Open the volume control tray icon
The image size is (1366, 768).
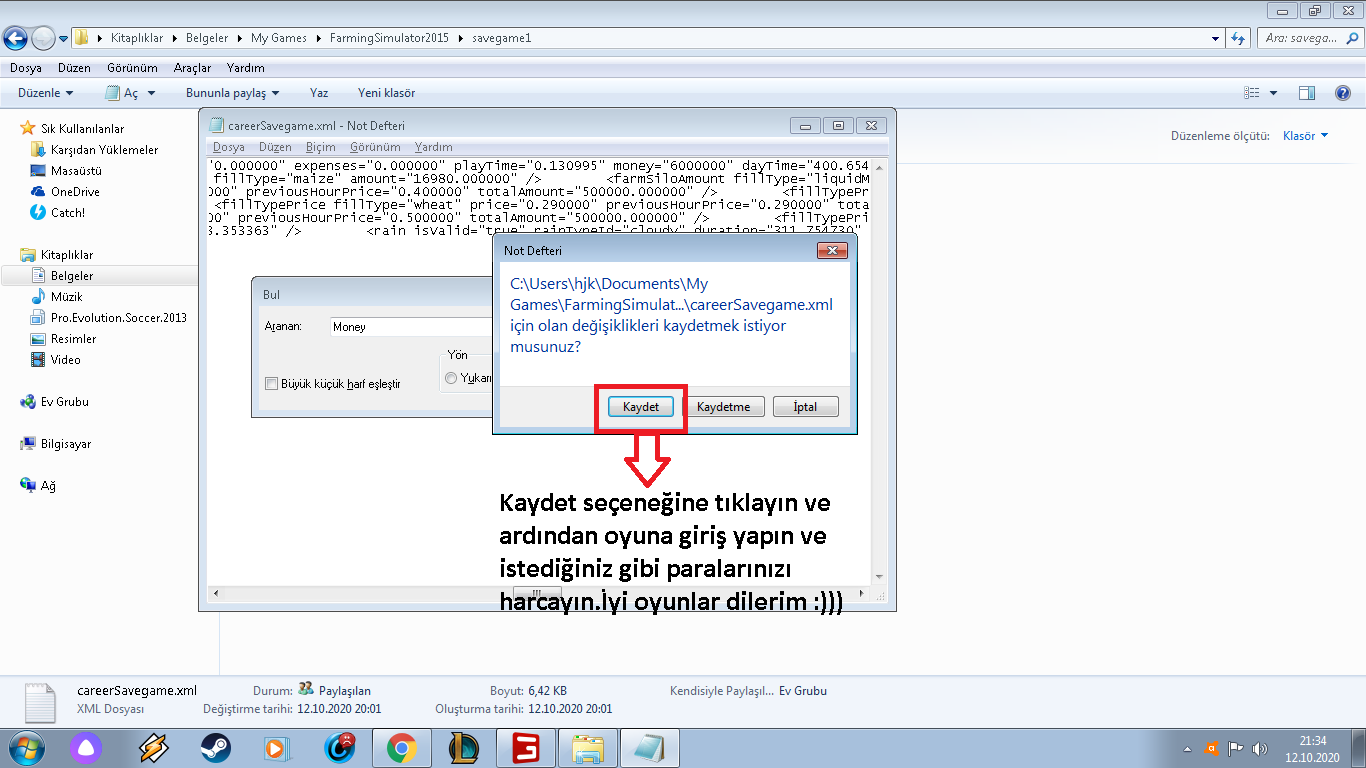(1259, 748)
